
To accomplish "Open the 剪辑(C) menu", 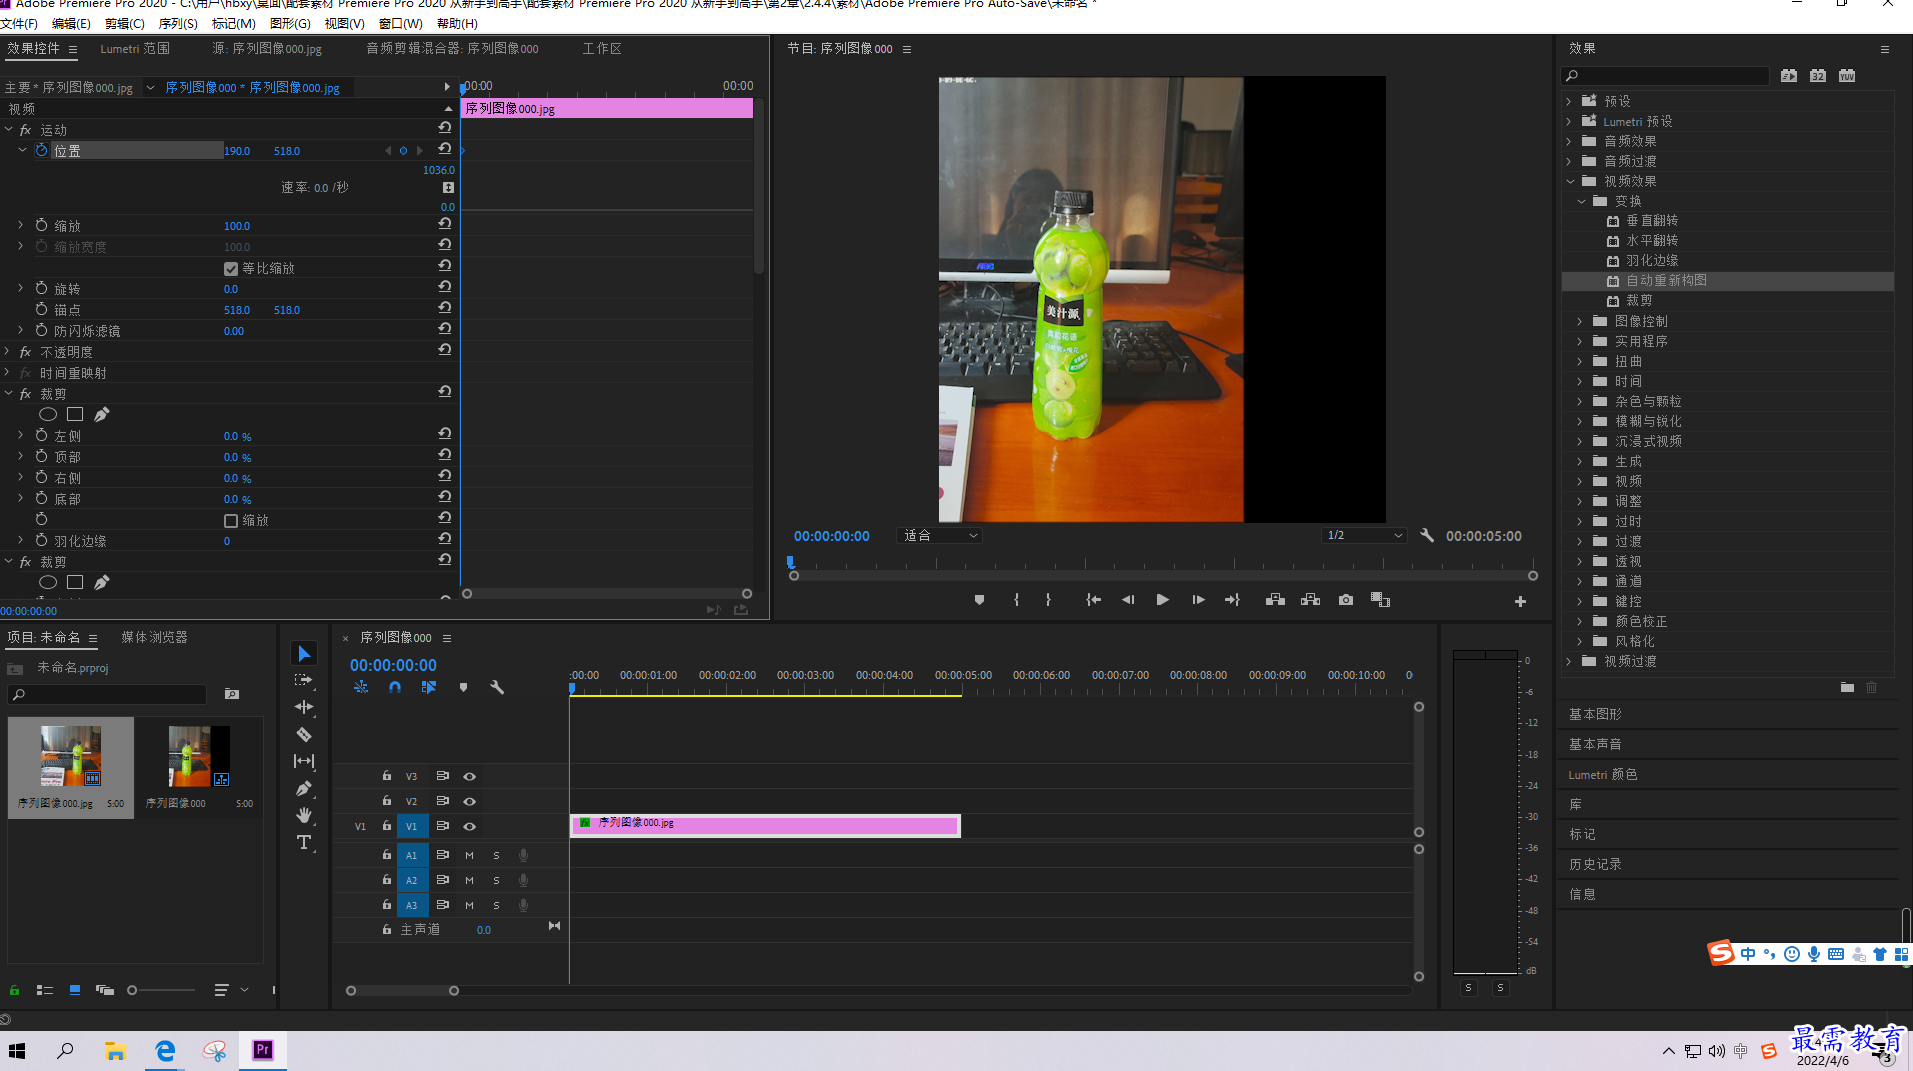I will pos(124,23).
